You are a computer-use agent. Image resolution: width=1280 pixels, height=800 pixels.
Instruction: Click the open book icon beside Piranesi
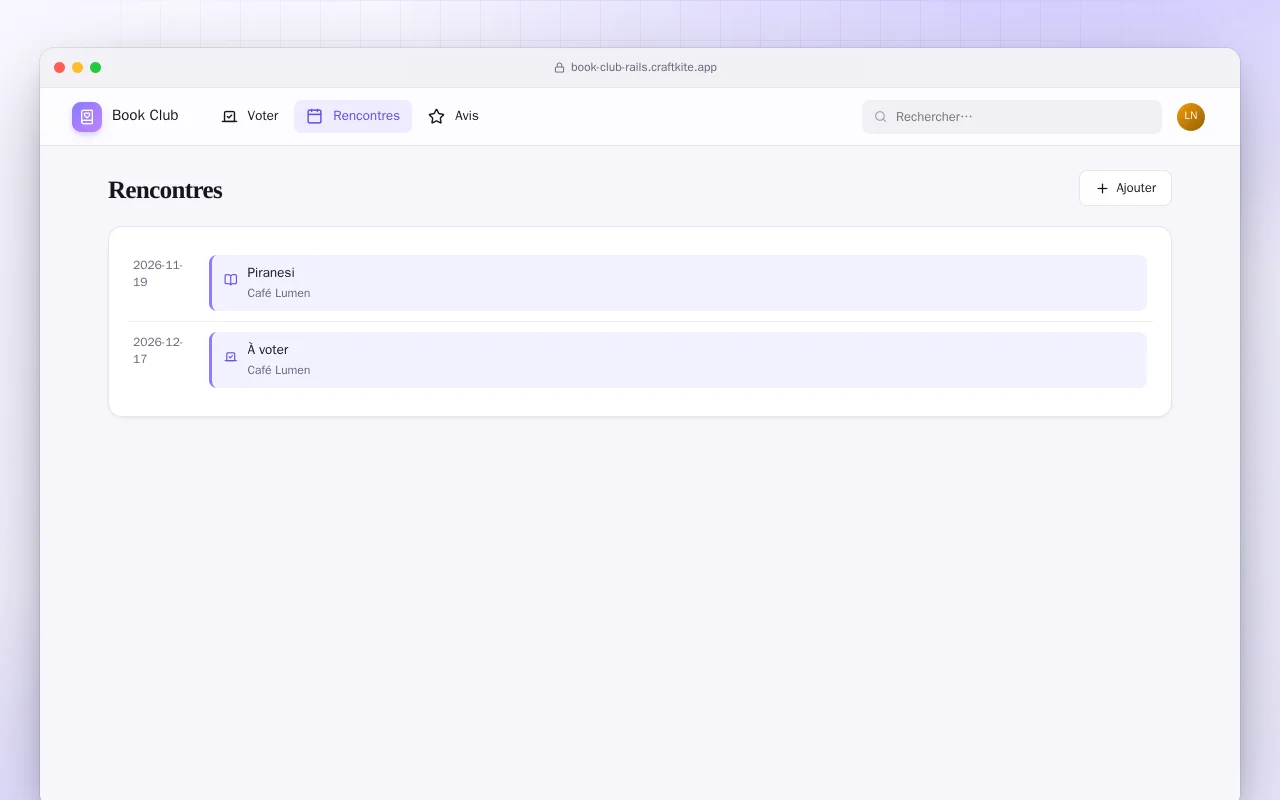tap(231, 280)
